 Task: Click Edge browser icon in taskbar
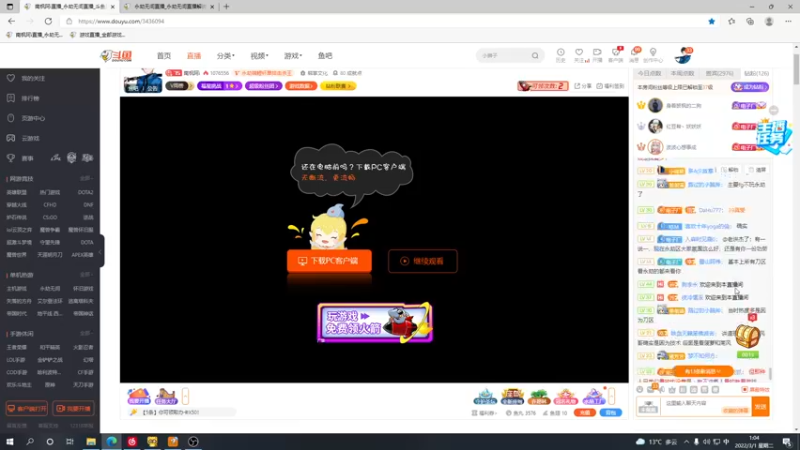111,442
